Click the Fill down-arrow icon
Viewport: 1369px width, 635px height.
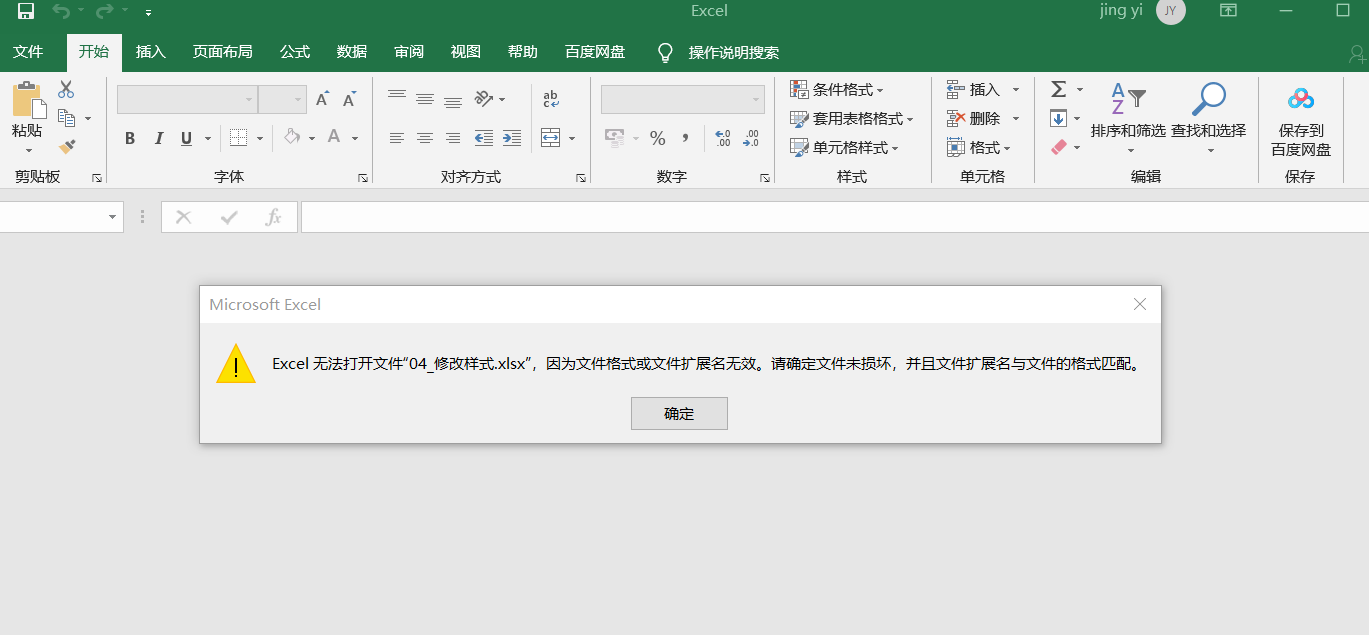1059,118
